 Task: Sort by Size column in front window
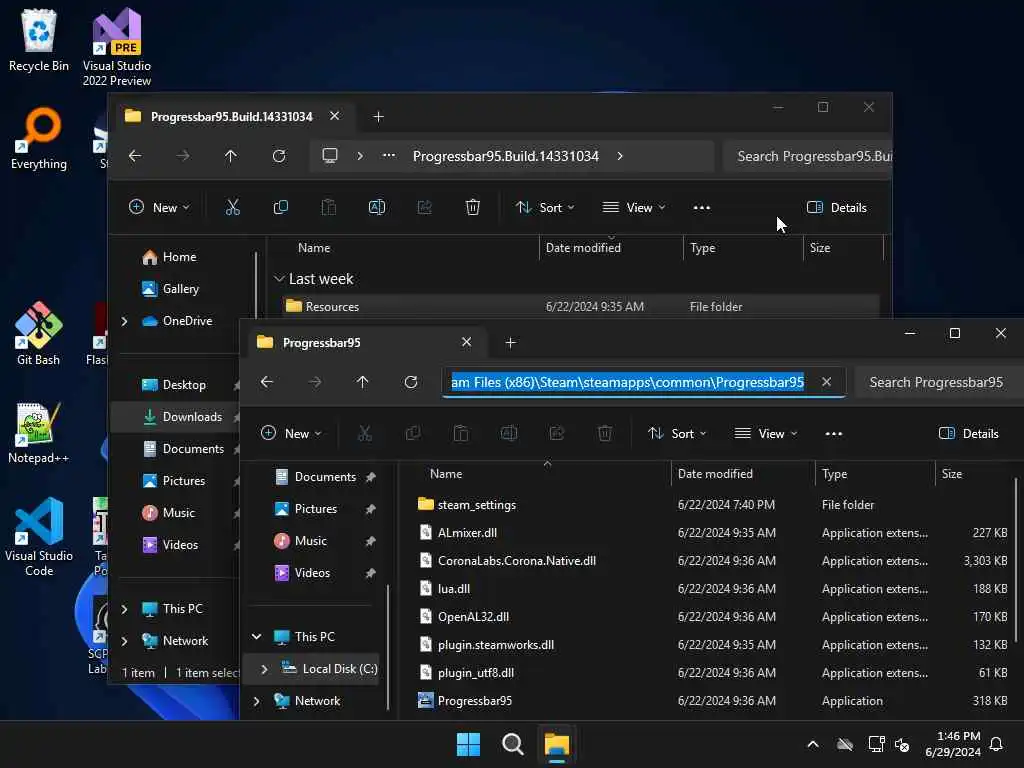coord(952,474)
